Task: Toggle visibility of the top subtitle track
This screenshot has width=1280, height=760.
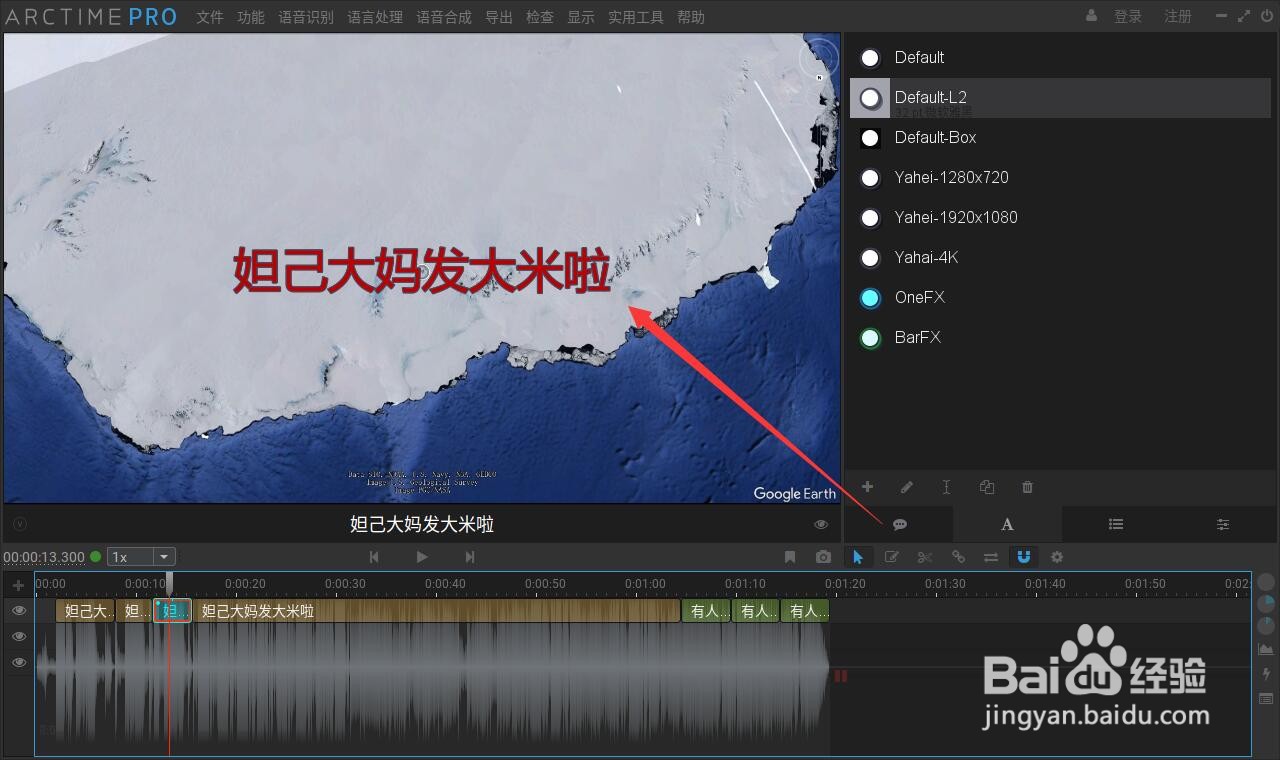Action: [x=19, y=611]
